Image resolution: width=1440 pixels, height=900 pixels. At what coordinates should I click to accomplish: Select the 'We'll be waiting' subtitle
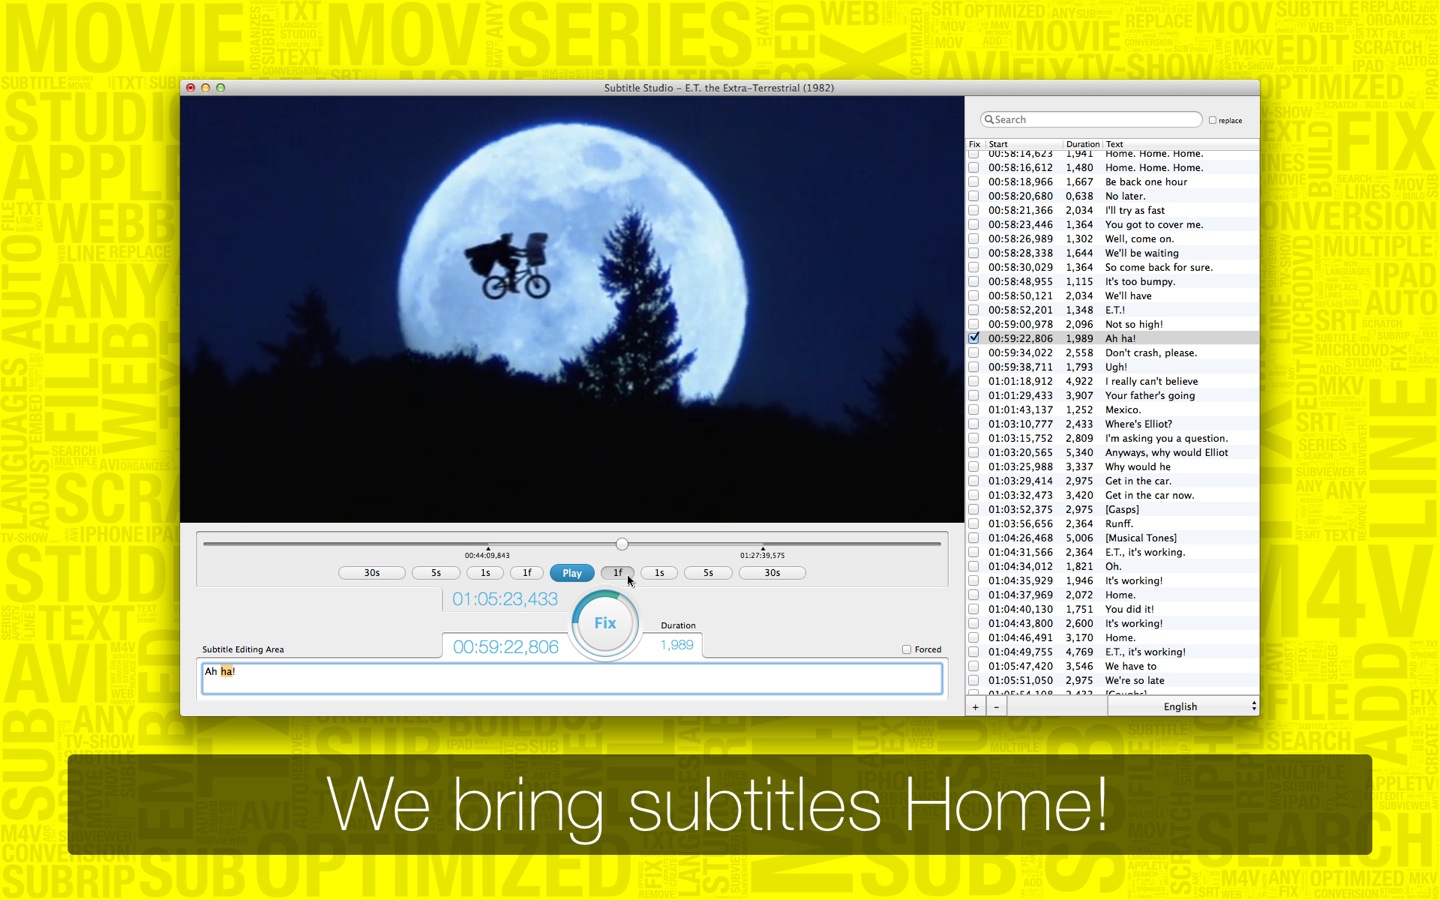point(1142,253)
